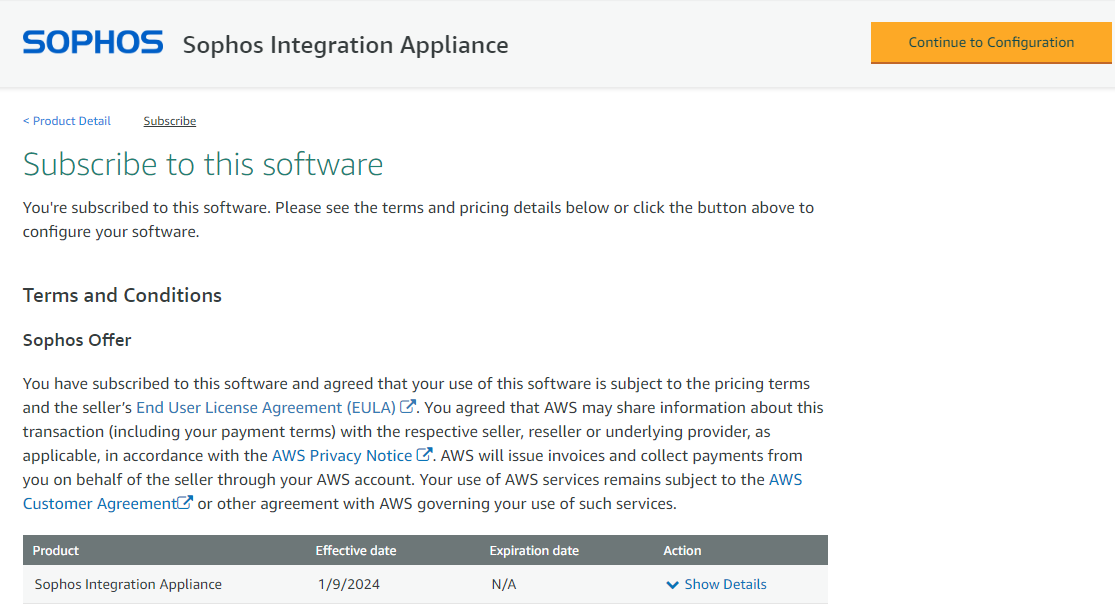Click the Effective date column header
The width and height of the screenshot is (1115, 614).
pyautogui.click(x=356, y=550)
